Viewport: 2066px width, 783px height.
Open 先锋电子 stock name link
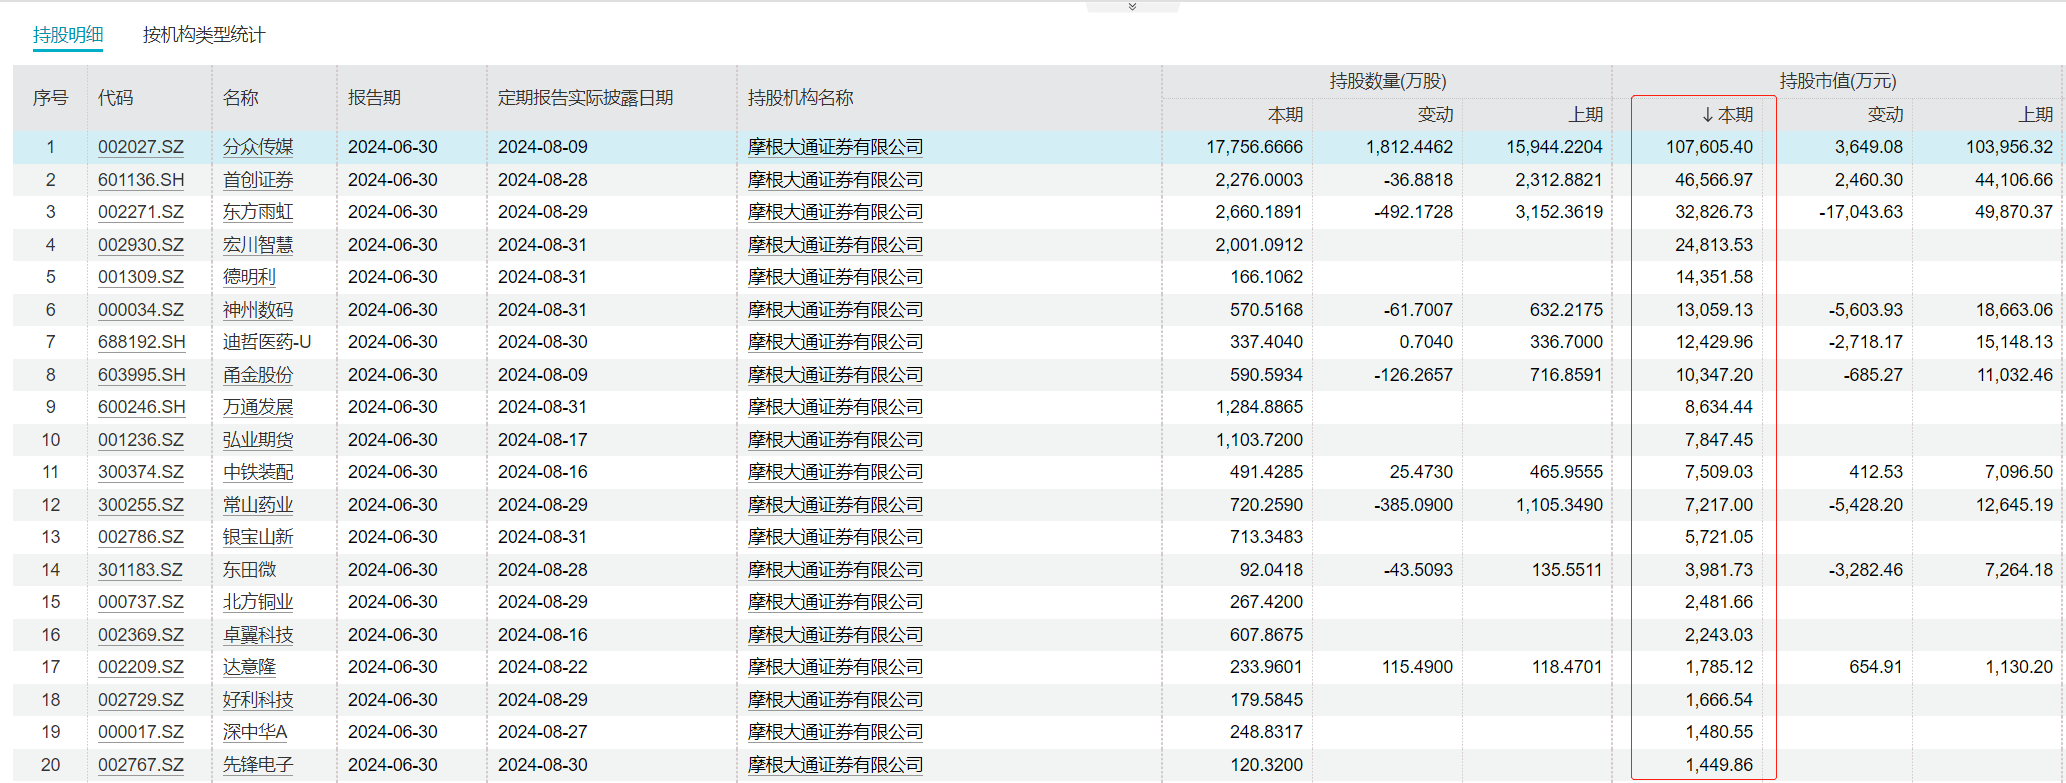coord(258,765)
